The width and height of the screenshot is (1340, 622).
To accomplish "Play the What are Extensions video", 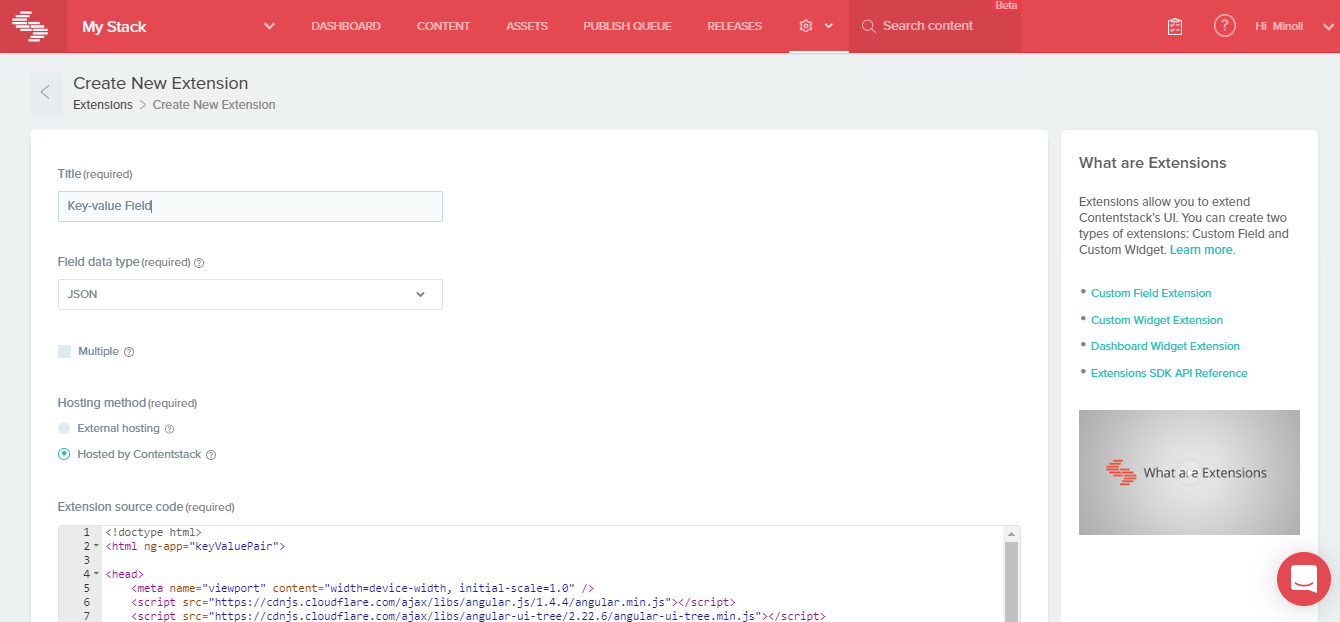I will point(1189,472).
